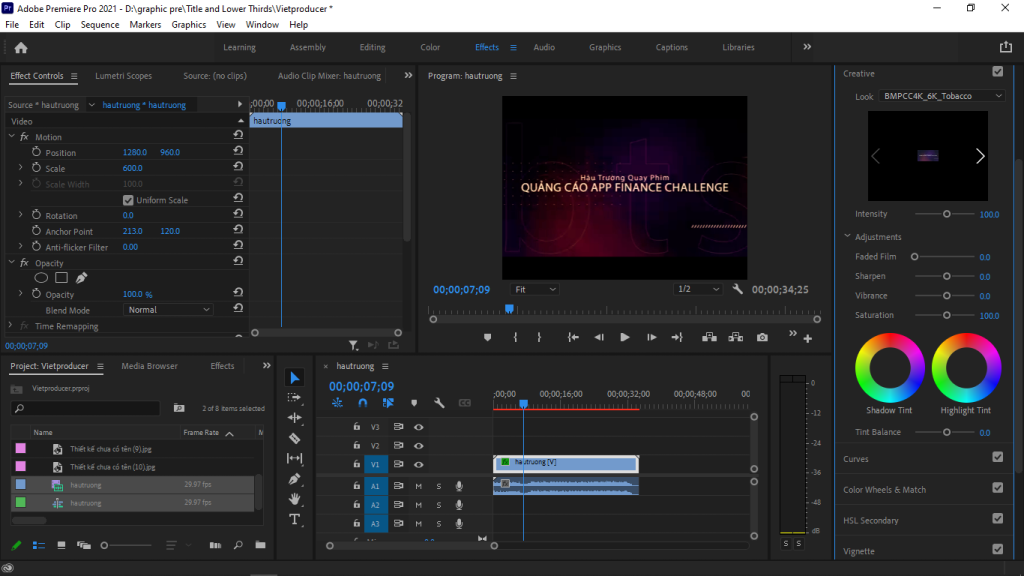Viewport: 1024px width, 576px height.
Task: Toggle track output visibility eye on V2
Action: point(419,445)
